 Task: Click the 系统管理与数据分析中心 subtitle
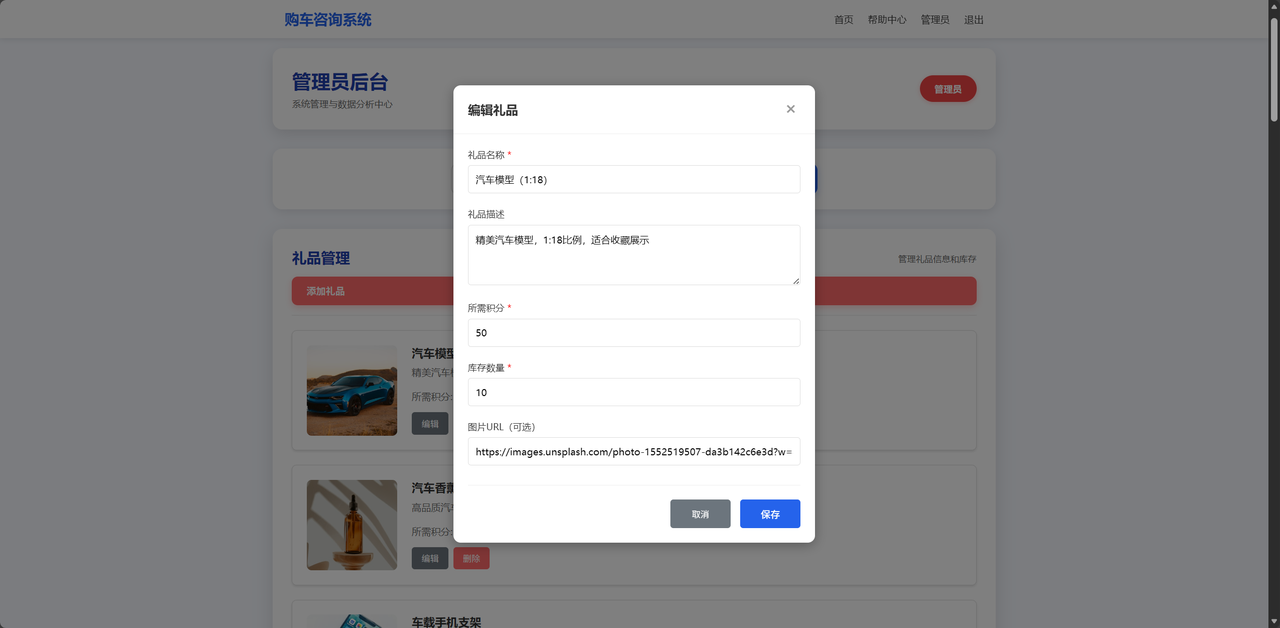(342, 104)
